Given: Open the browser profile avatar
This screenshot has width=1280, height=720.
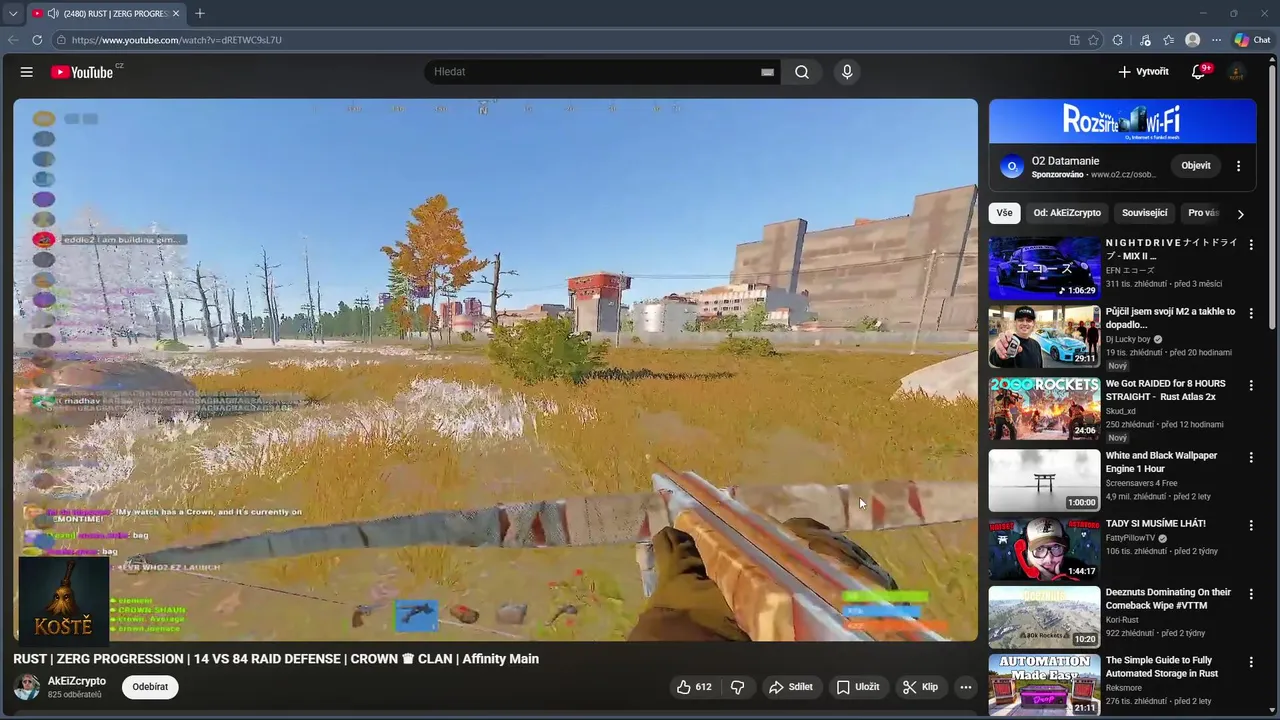Looking at the screenshot, I should point(1192,40).
